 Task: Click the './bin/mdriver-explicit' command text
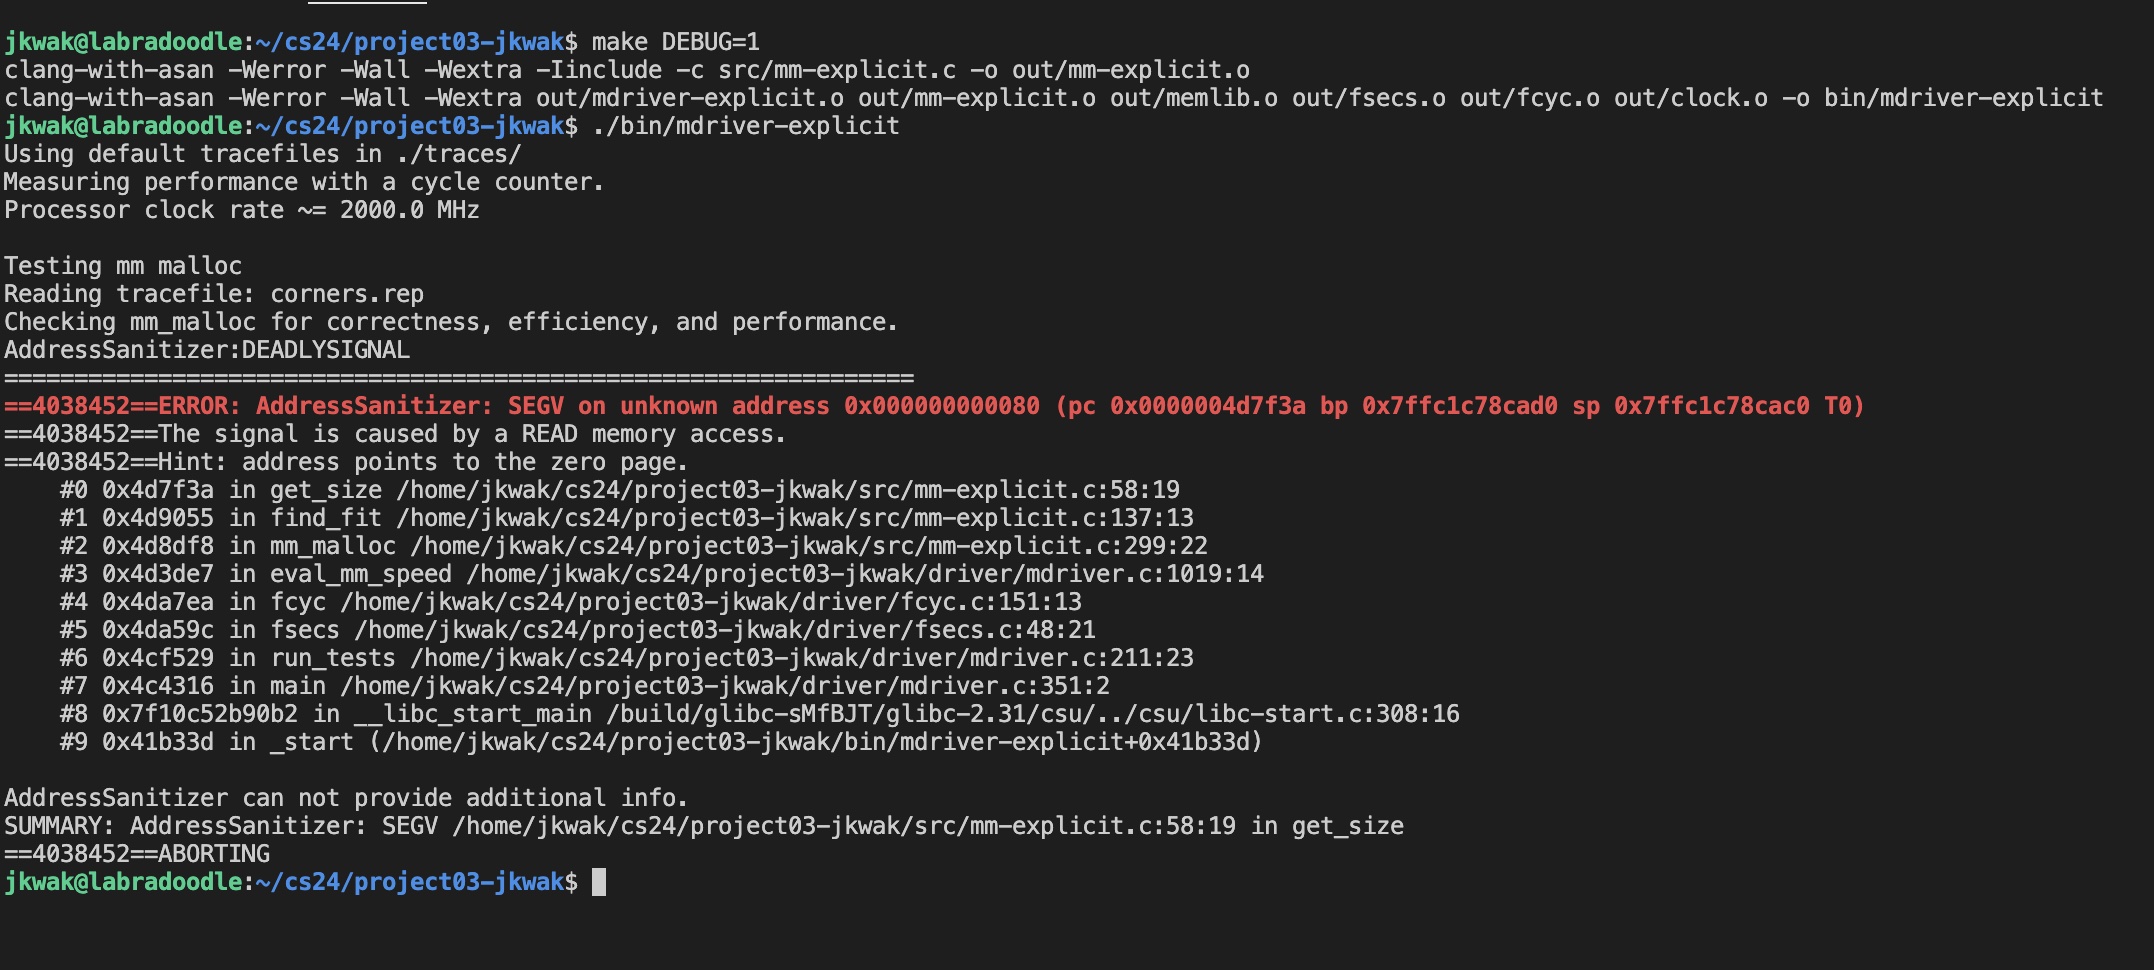point(746,126)
